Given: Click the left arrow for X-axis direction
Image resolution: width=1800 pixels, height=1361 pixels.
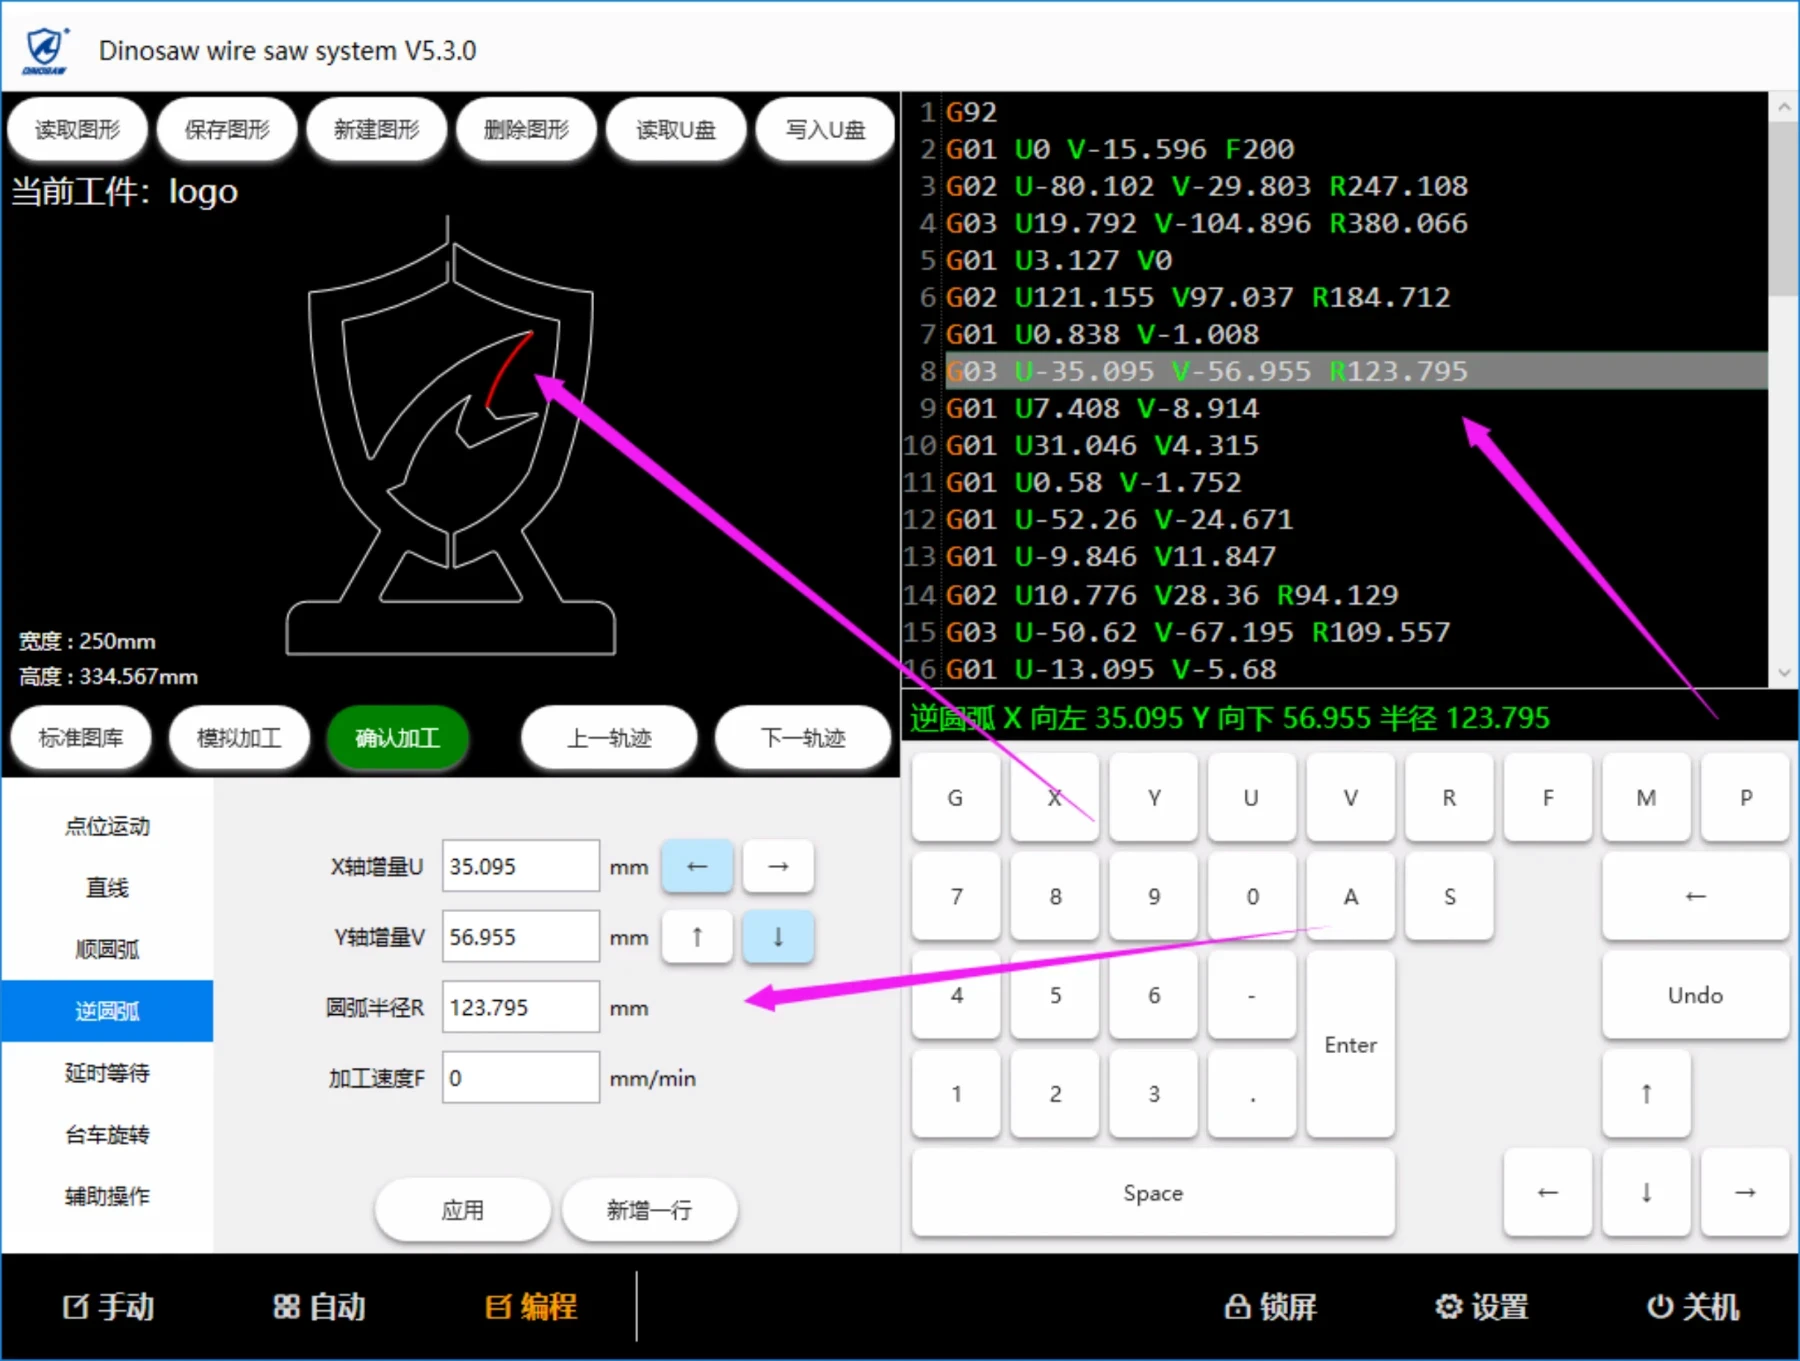Looking at the screenshot, I should (697, 866).
